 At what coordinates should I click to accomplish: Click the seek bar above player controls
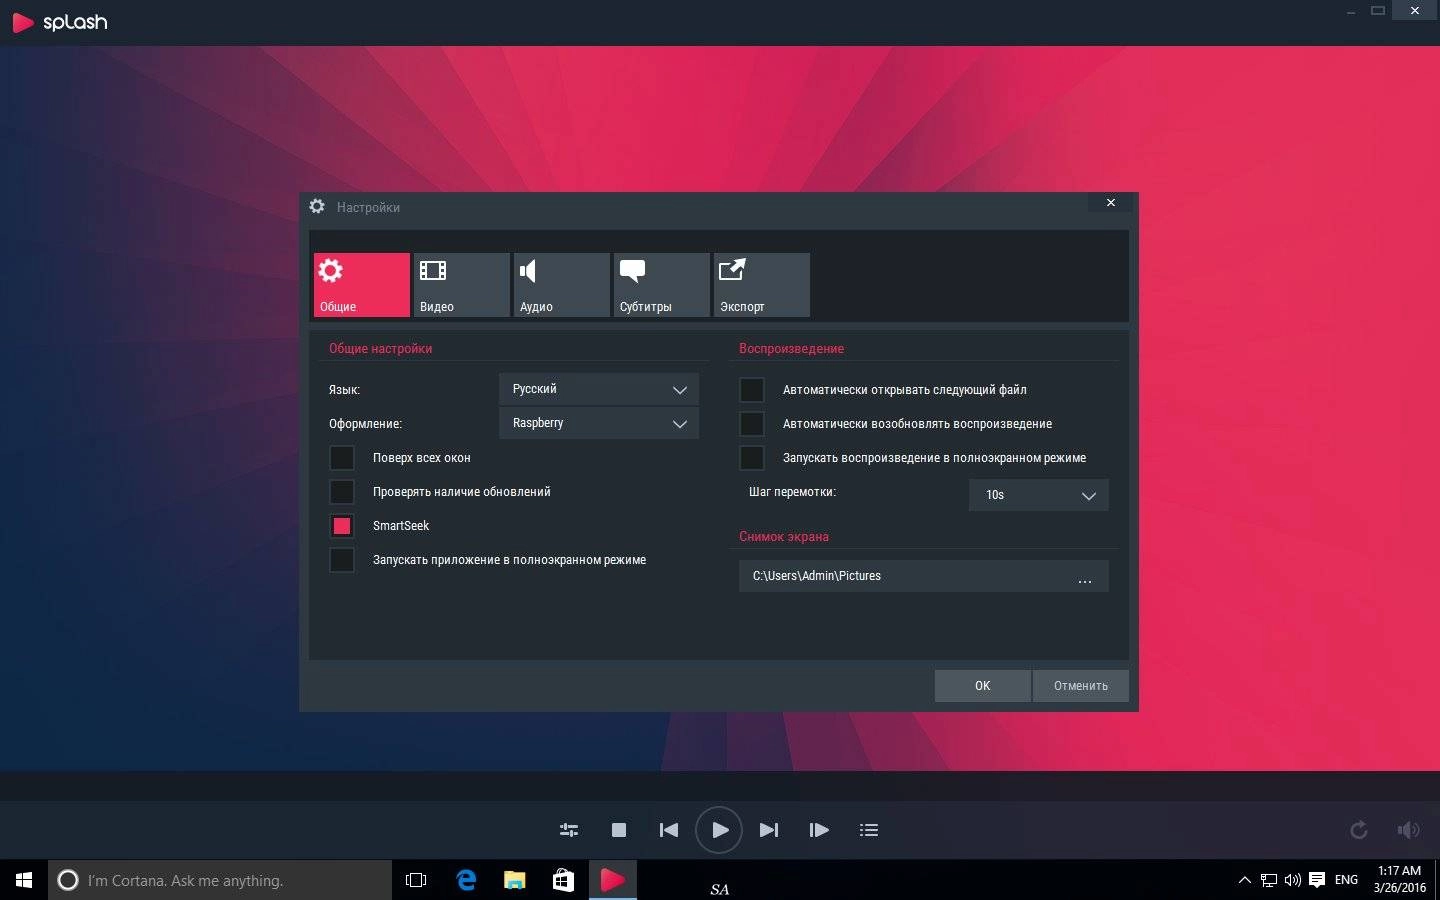click(720, 786)
